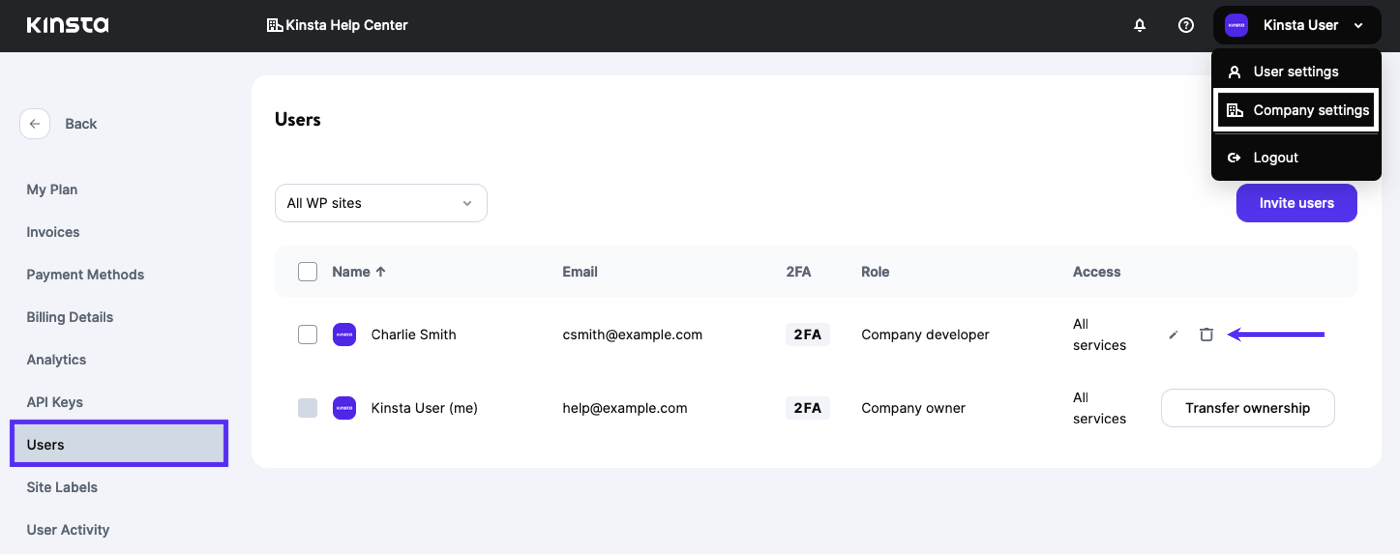Viewport: 1400px width, 554px height.
Task: Click Charlie Smith's avatar icon
Action: [x=344, y=335]
